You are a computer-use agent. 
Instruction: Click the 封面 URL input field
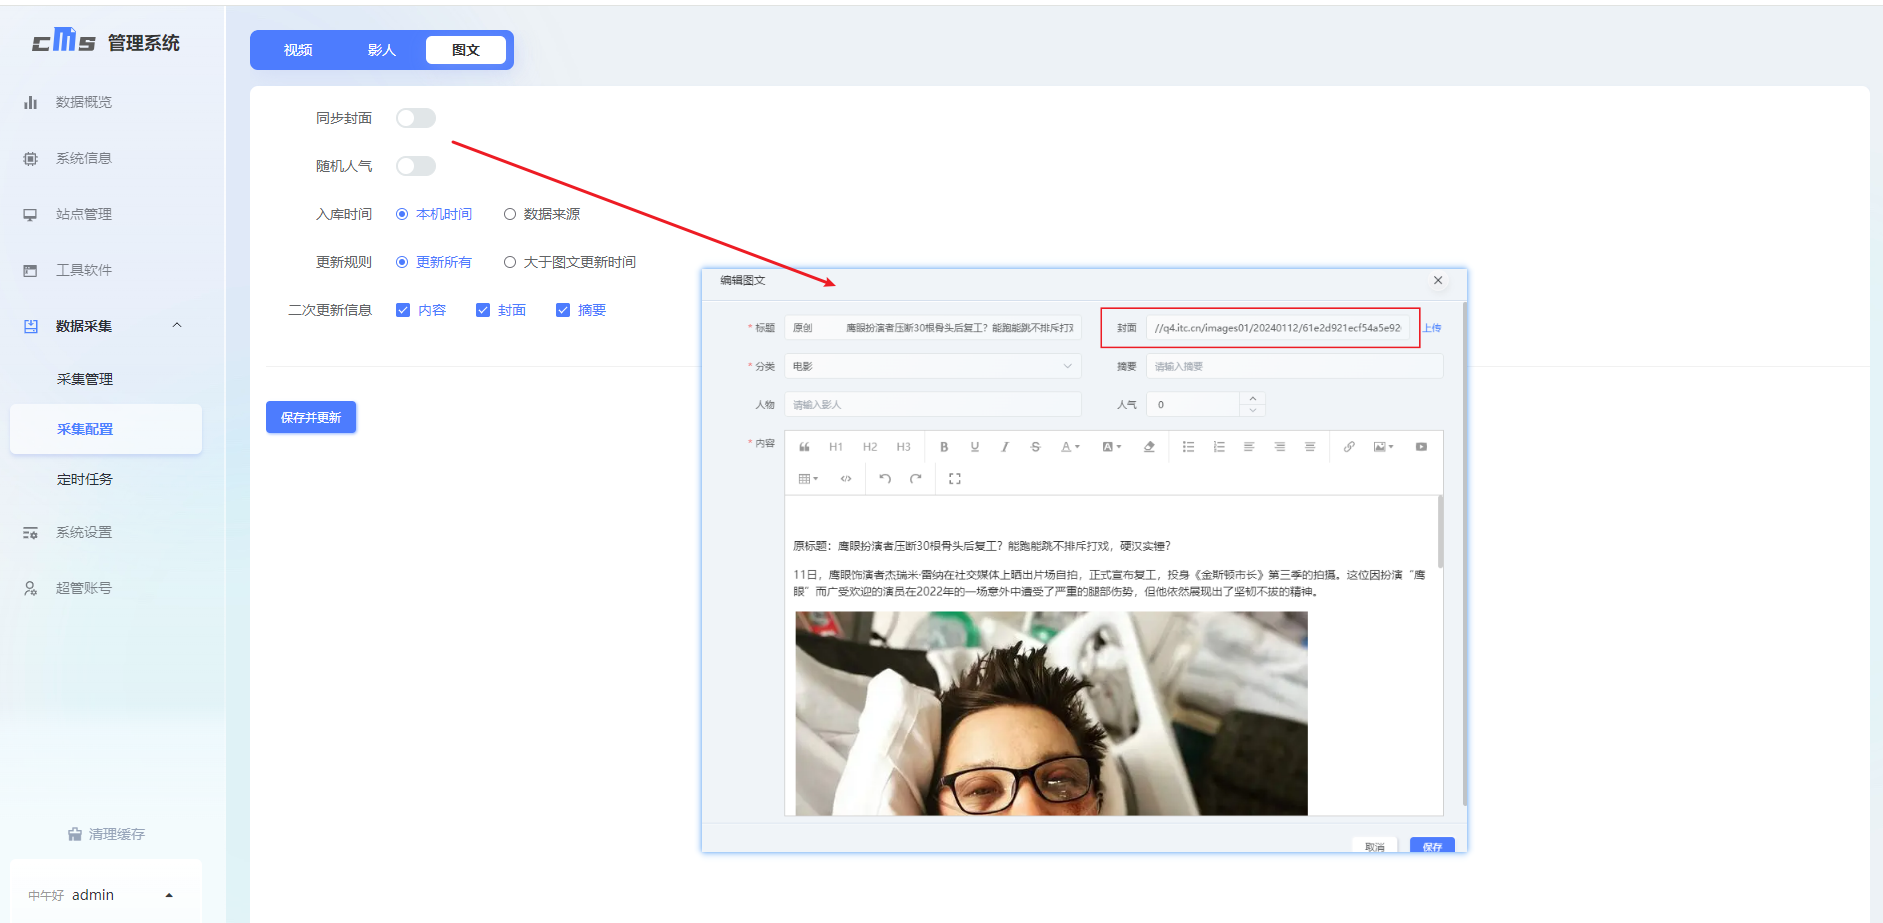click(x=1278, y=328)
